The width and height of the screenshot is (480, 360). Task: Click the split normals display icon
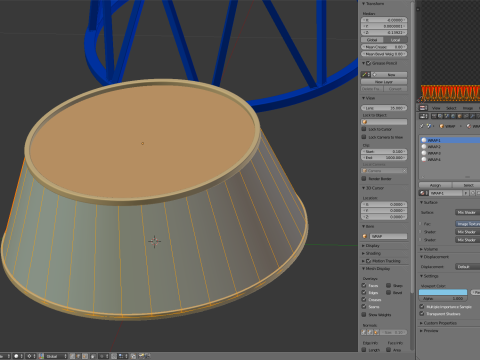tap(370, 332)
